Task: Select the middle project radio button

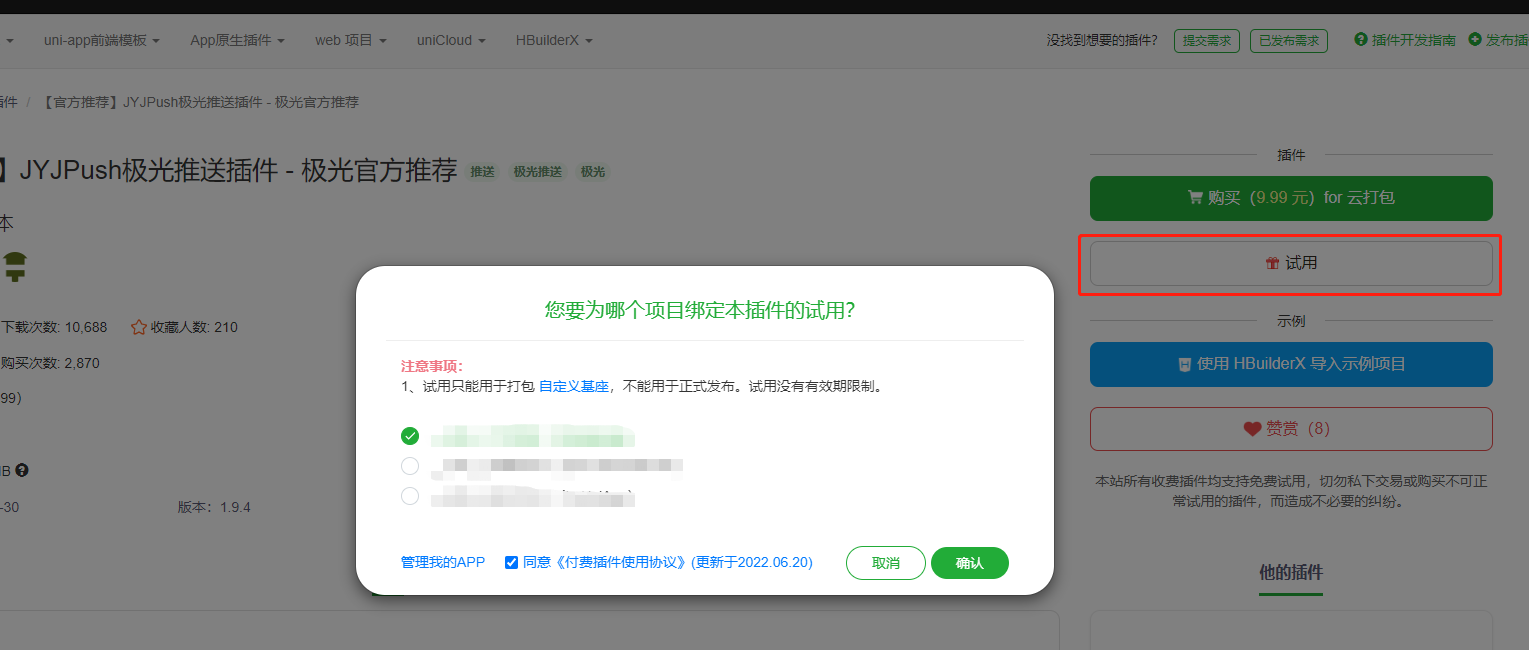Action: 410,466
